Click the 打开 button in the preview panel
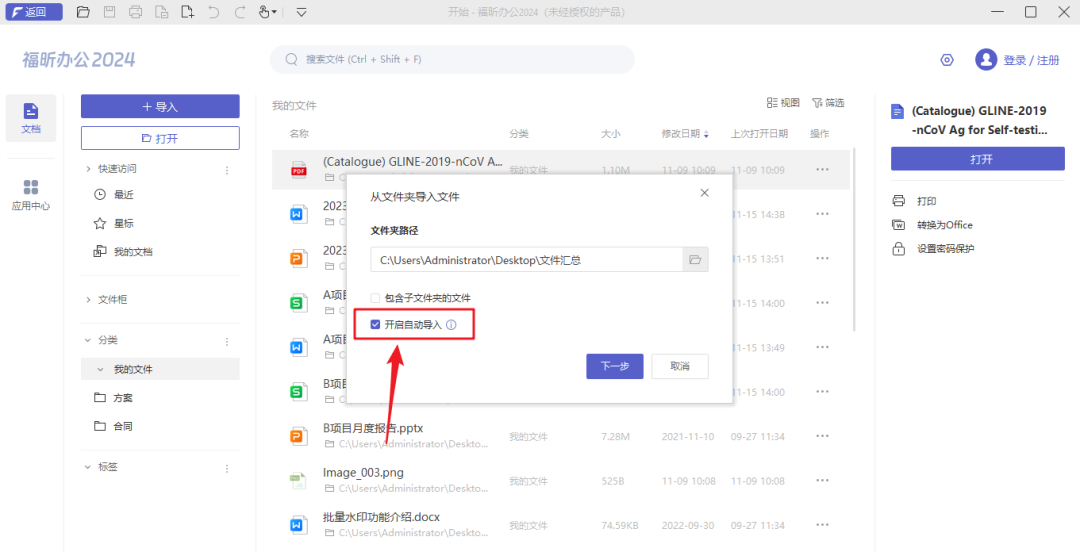This screenshot has height=552, width=1080. pos(977,159)
